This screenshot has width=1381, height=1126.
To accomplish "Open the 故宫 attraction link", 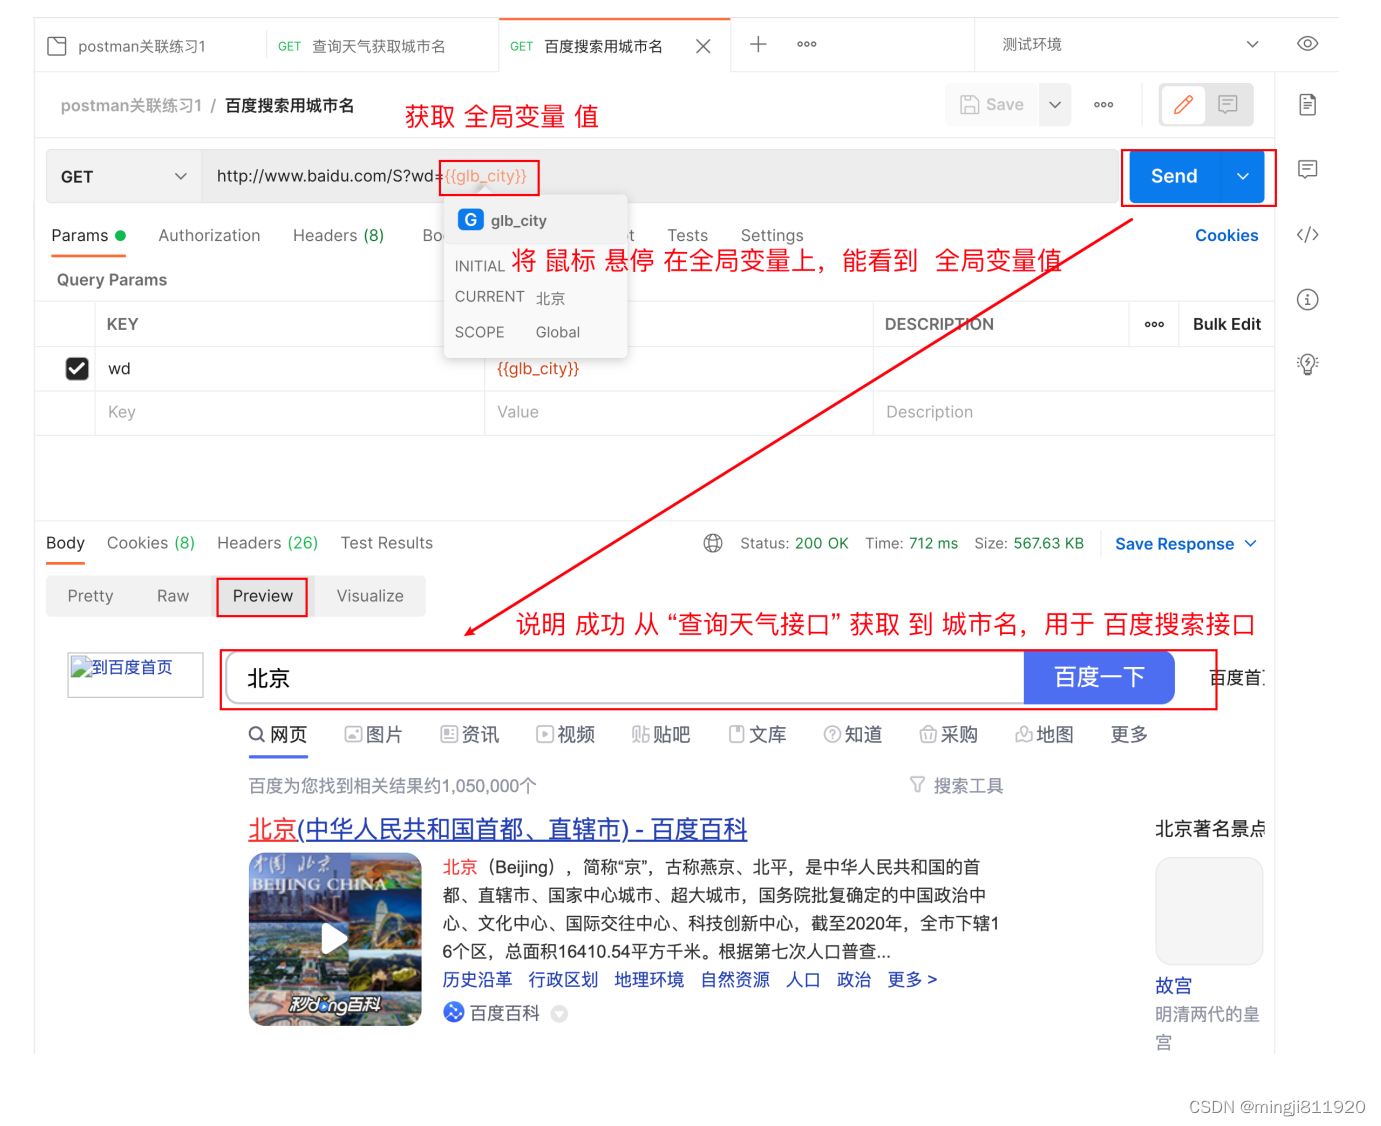I will (1173, 985).
